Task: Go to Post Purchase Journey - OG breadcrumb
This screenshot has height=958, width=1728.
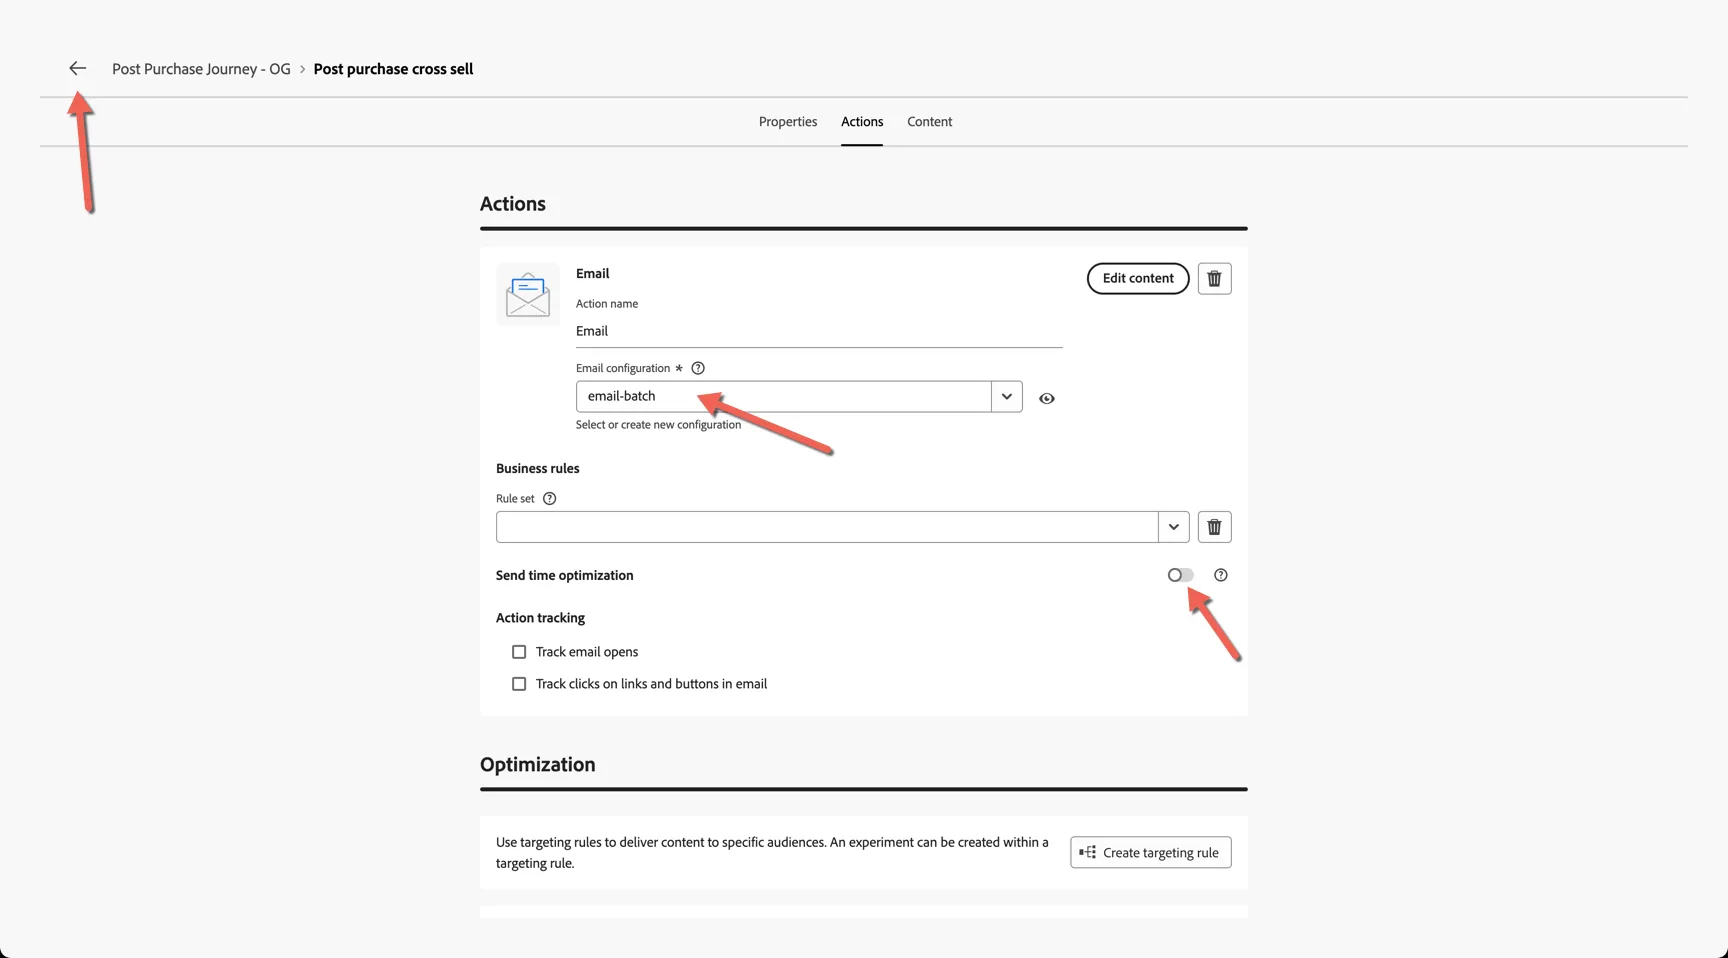Action: point(201,69)
